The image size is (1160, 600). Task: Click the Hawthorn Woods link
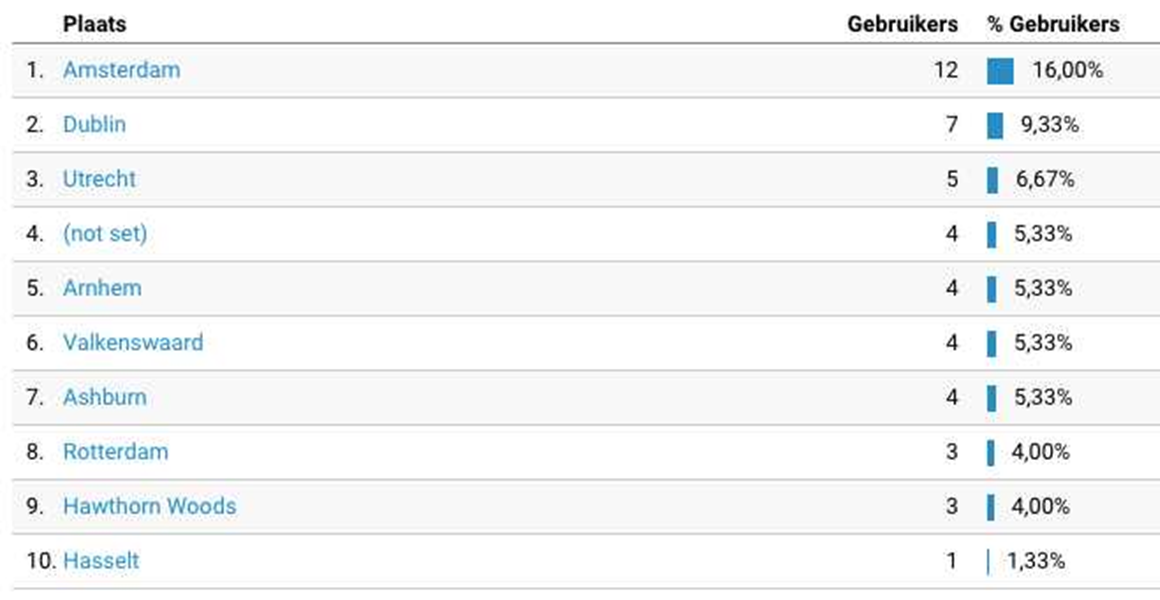tap(149, 506)
